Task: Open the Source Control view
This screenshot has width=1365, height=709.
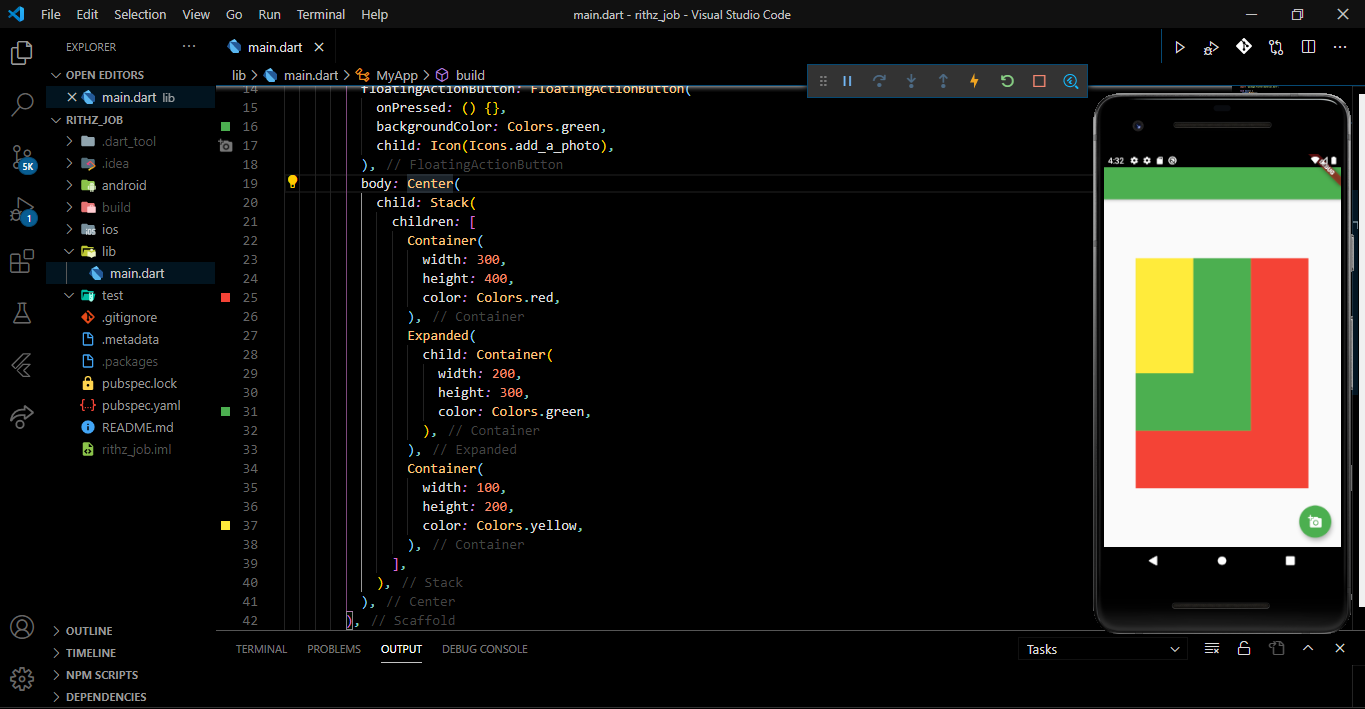Action: (x=22, y=157)
